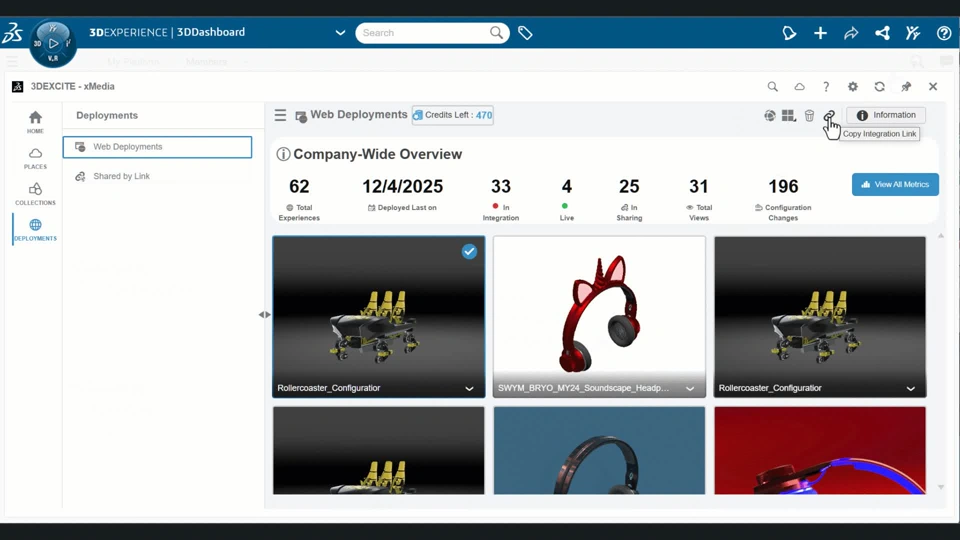Open Collections in sidebar
The height and width of the screenshot is (540, 960).
(x=36, y=194)
